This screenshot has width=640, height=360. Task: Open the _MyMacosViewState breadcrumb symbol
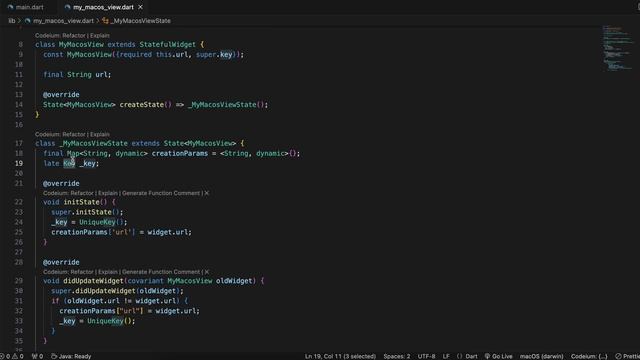pos(140,21)
